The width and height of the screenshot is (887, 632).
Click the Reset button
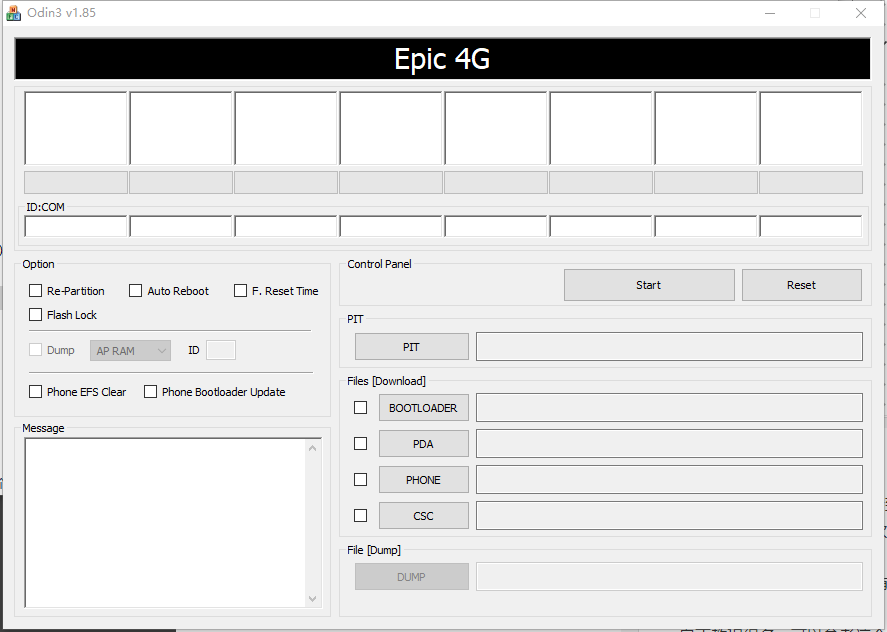[801, 285]
